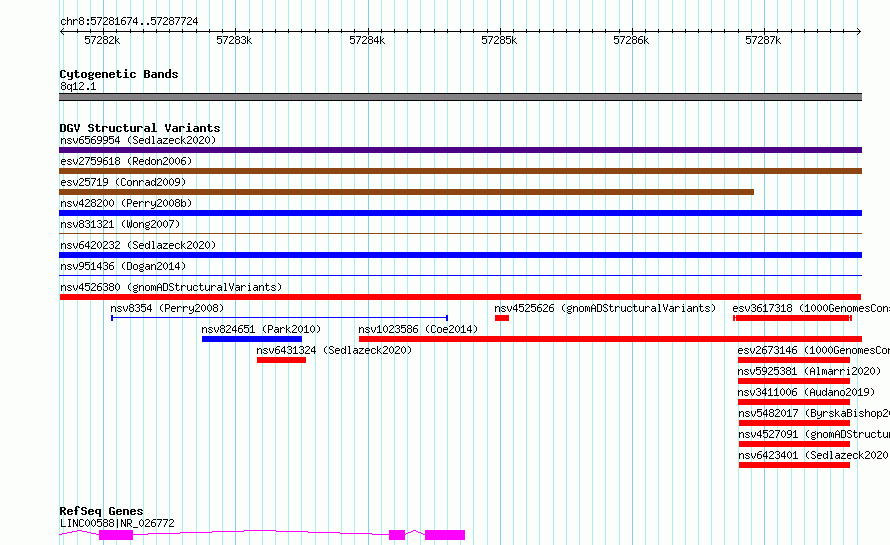Click the nsv1023586 (Coe2014) red bar

coord(610,339)
